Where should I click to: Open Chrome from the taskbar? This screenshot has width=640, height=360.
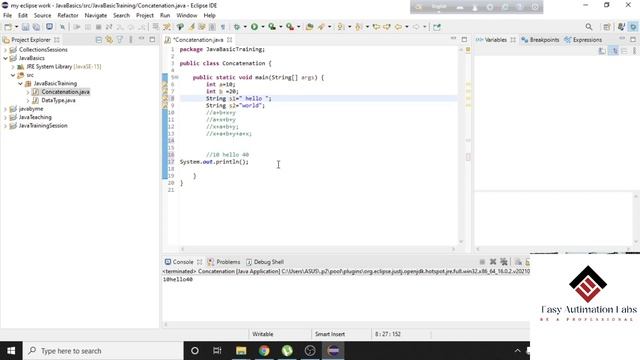click(264, 351)
